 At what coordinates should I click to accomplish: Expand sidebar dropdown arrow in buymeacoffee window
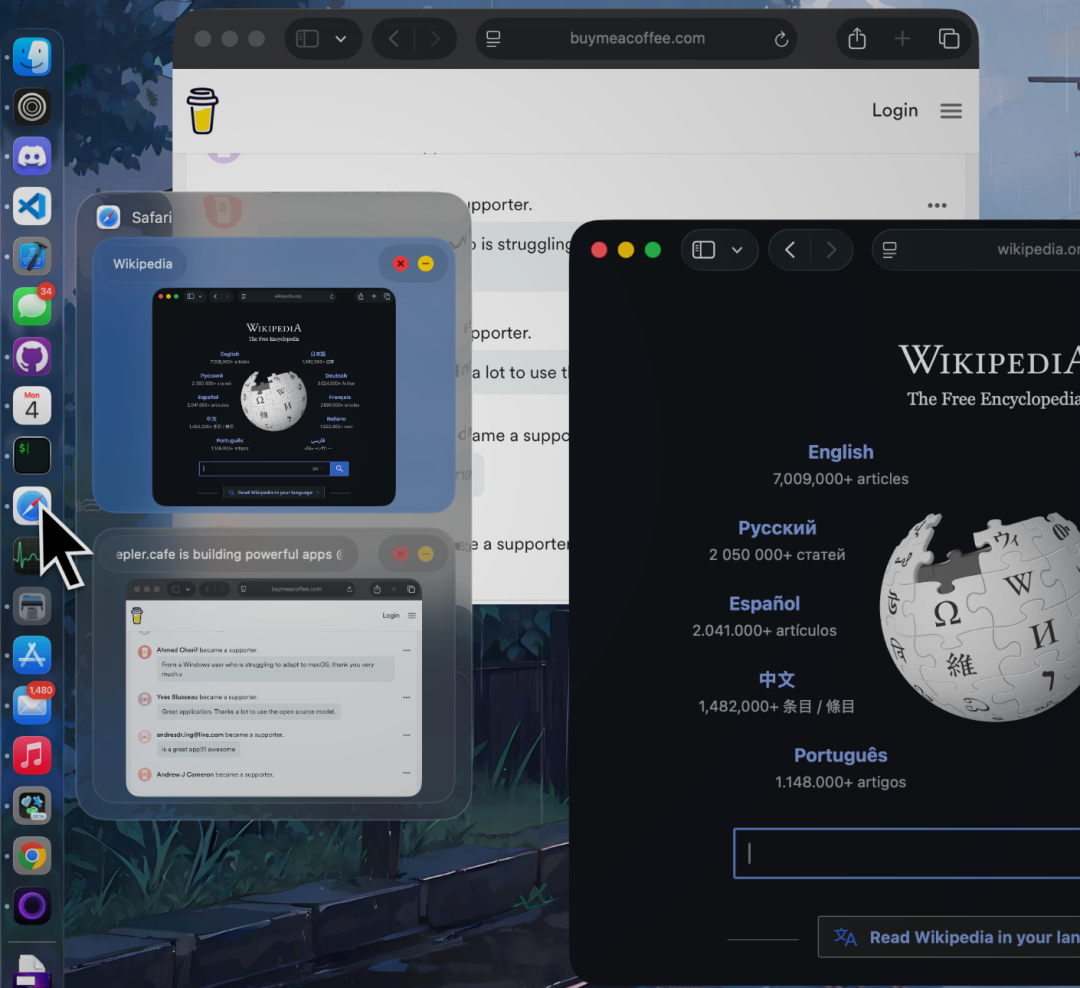coord(340,39)
